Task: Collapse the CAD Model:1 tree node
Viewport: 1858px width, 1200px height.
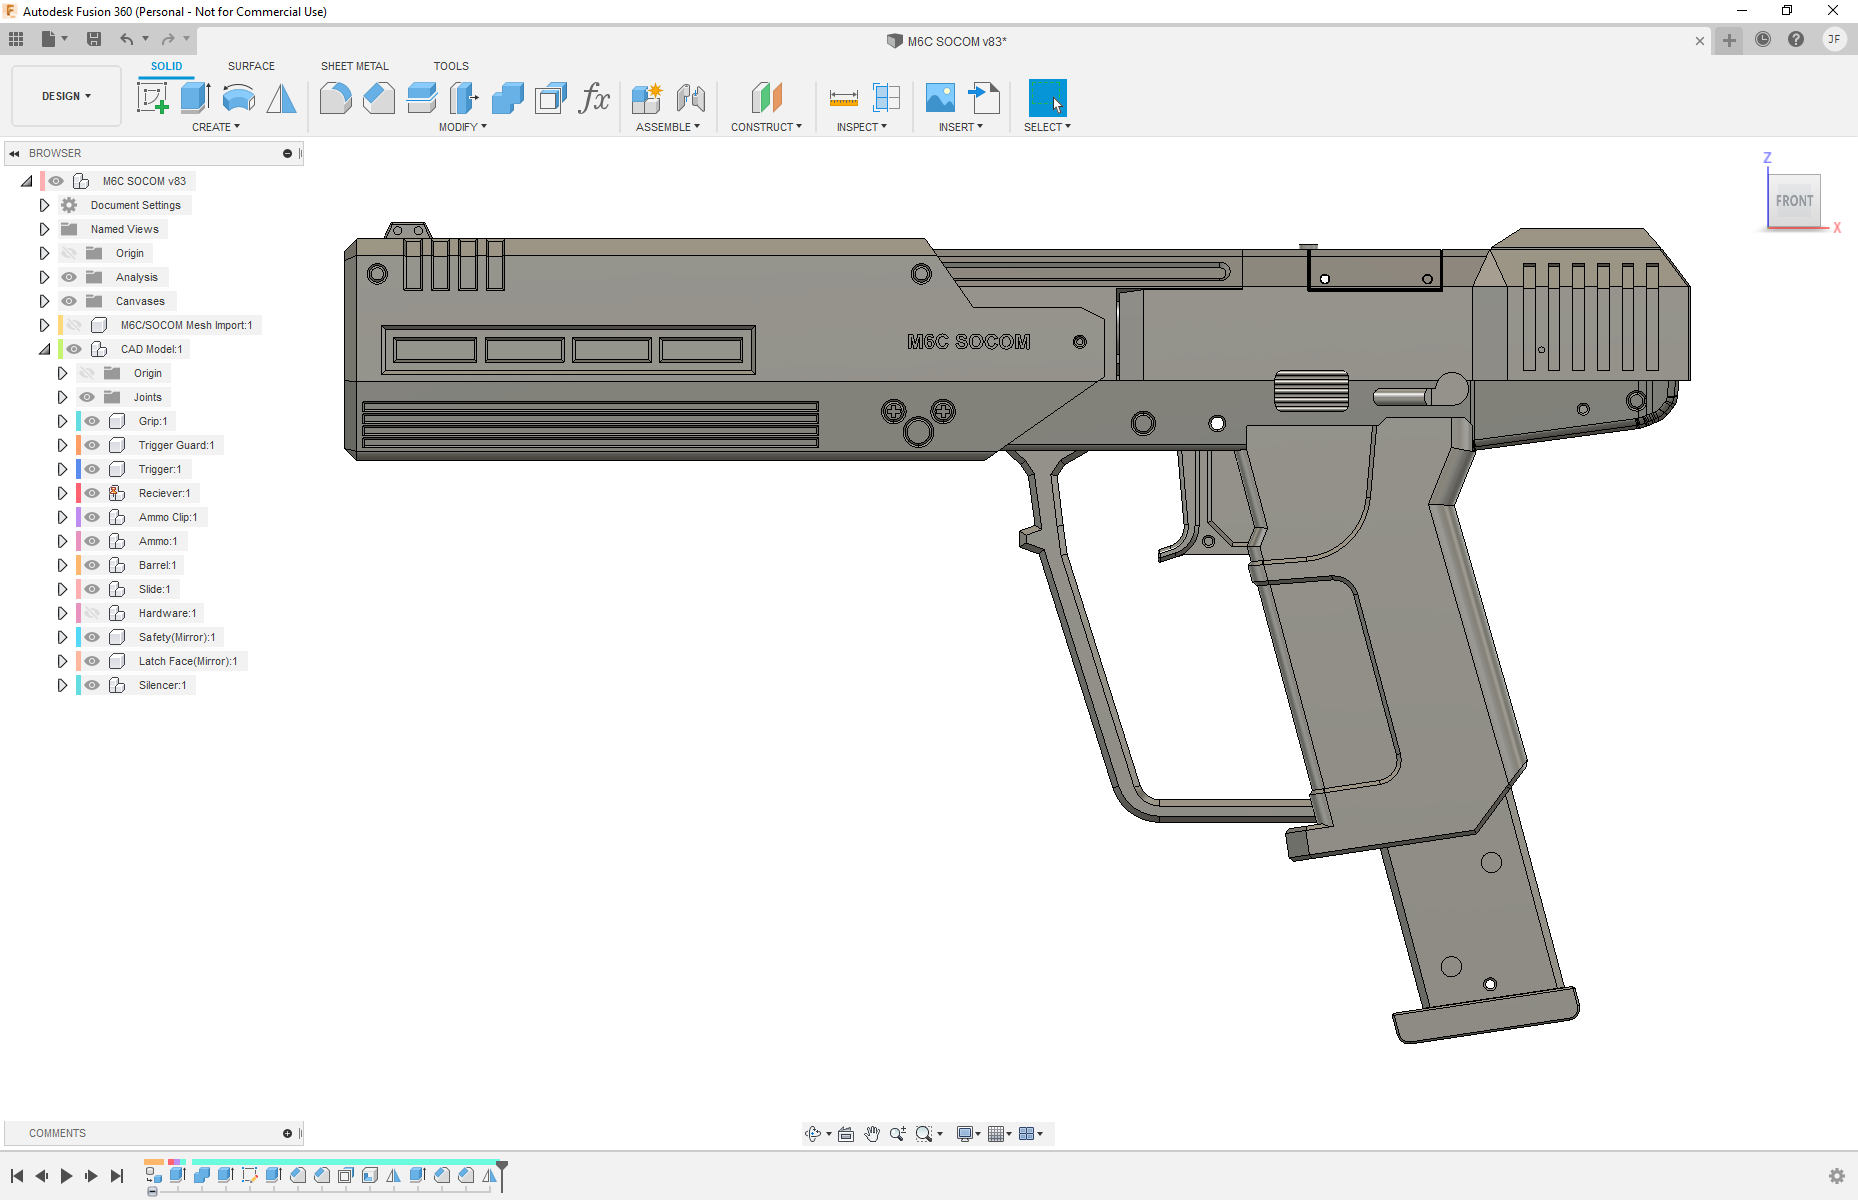Action: point(44,349)
